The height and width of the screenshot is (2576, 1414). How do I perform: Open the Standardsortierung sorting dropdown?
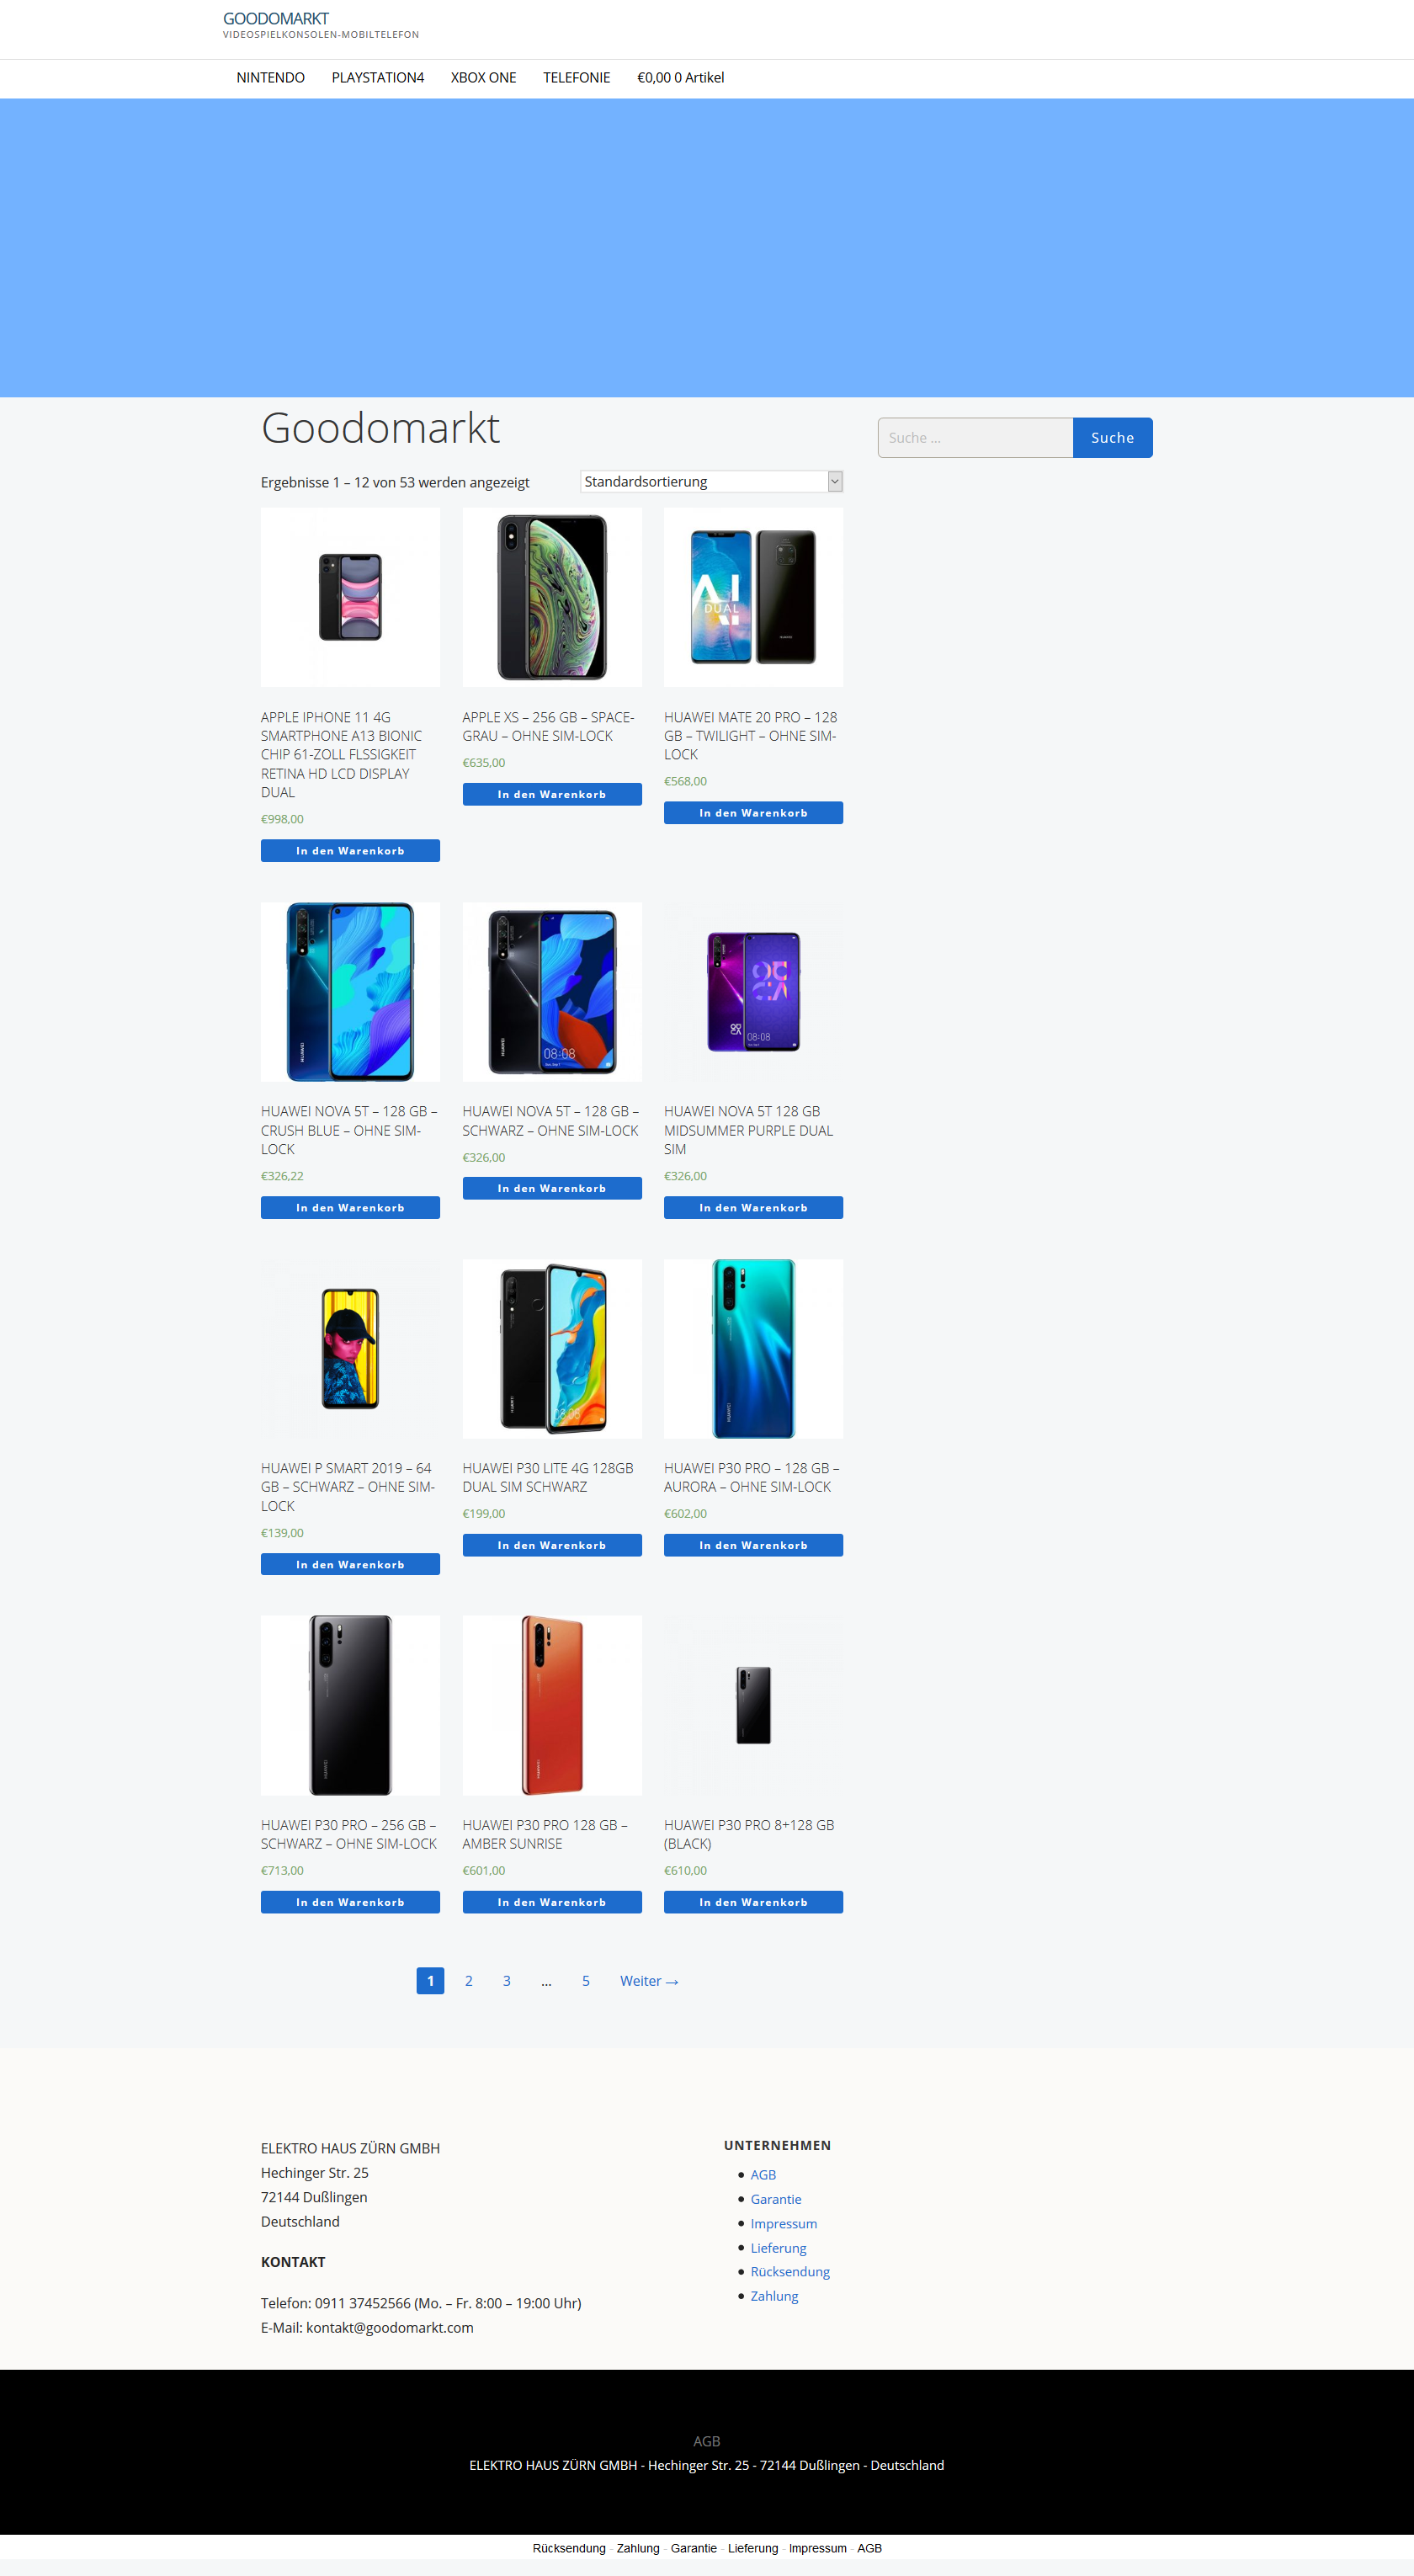(x=711, y=481)
